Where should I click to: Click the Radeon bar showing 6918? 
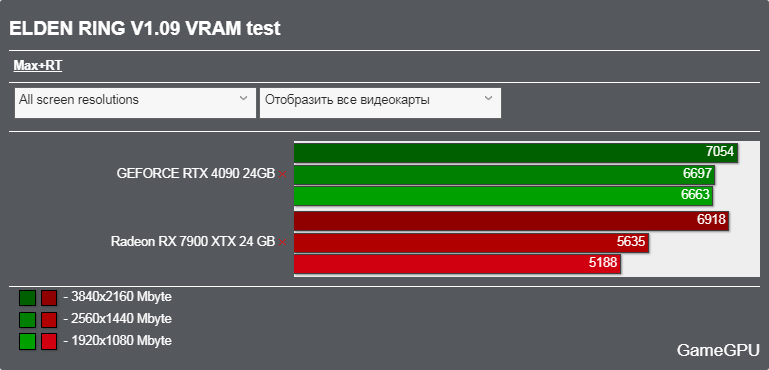click(512, 220)
